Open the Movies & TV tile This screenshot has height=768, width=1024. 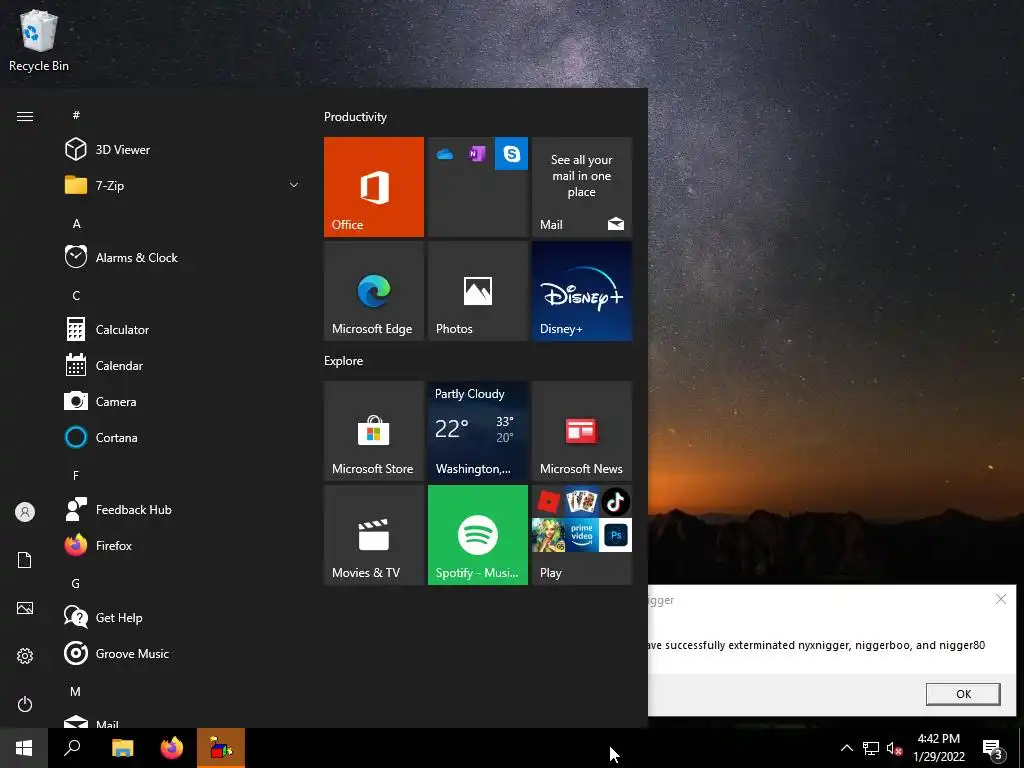click(374, 535)
